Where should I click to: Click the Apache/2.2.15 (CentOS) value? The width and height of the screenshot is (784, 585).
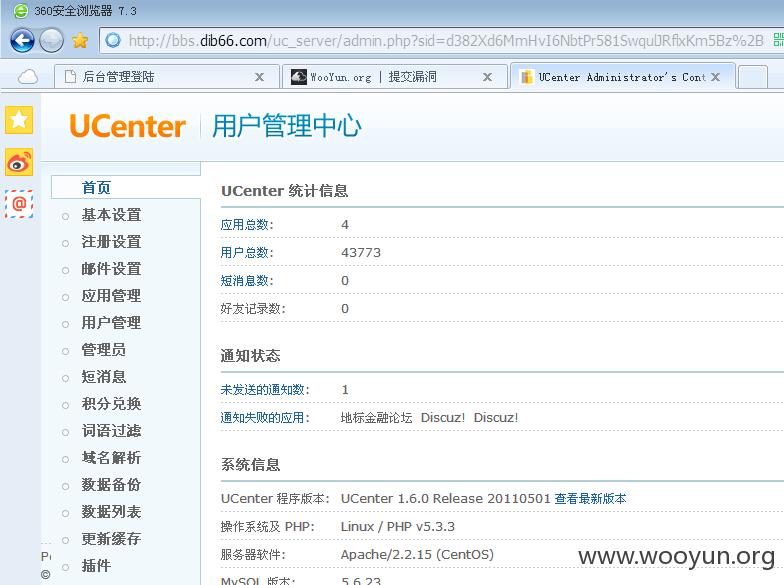[x=417, y=555]
